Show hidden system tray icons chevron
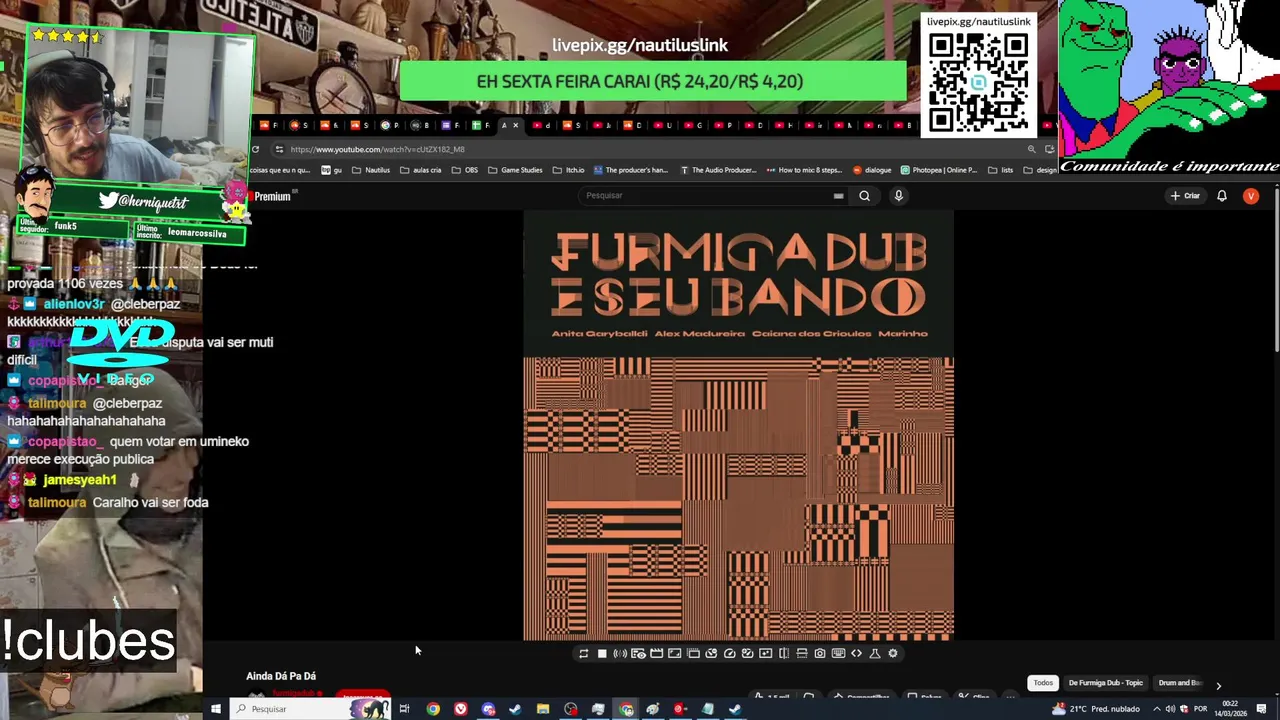Image resolution: width=1280 pixels, height=720 pixels. pyautogui.click(x=1157, y=709)
